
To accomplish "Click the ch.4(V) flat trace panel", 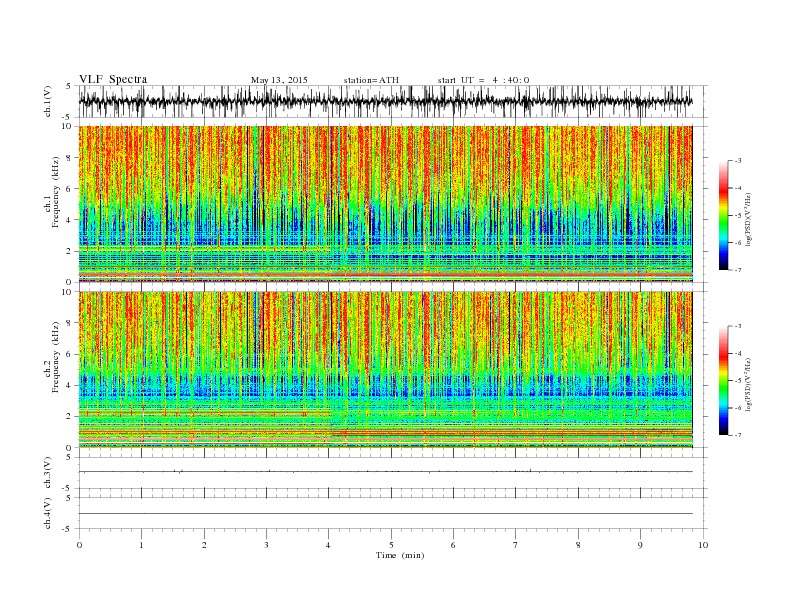I will pyautogui.click(x=393, y=513).
